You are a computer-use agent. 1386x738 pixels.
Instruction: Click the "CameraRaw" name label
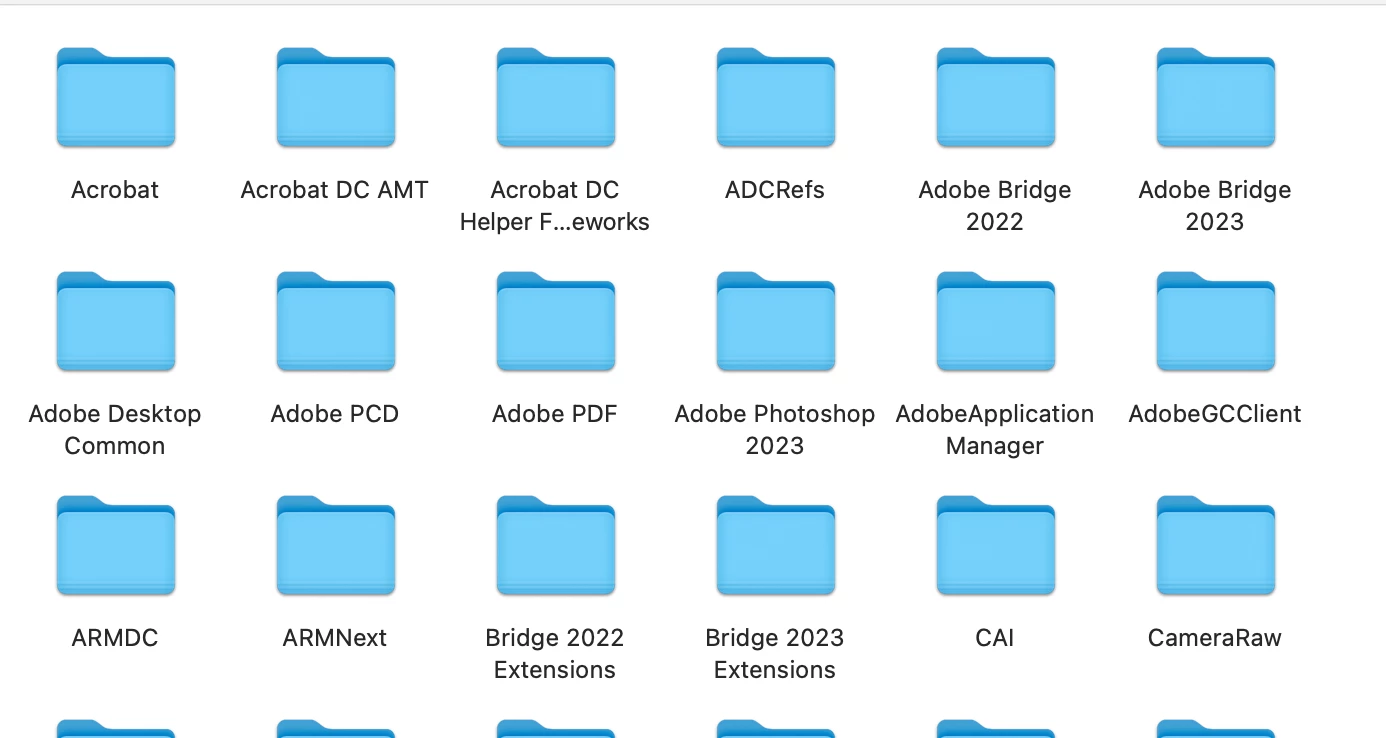1215,638
